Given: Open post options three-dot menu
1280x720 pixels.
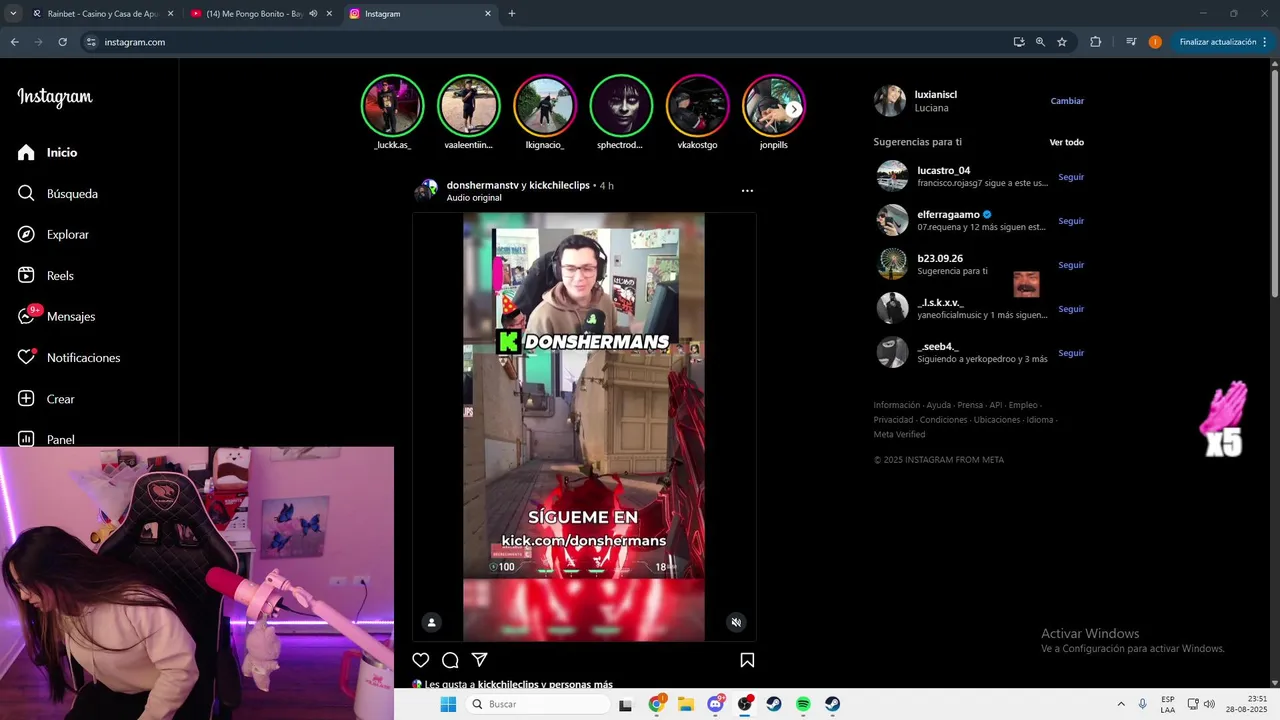Looking at the screenshot, I should (x=747, y=190).
